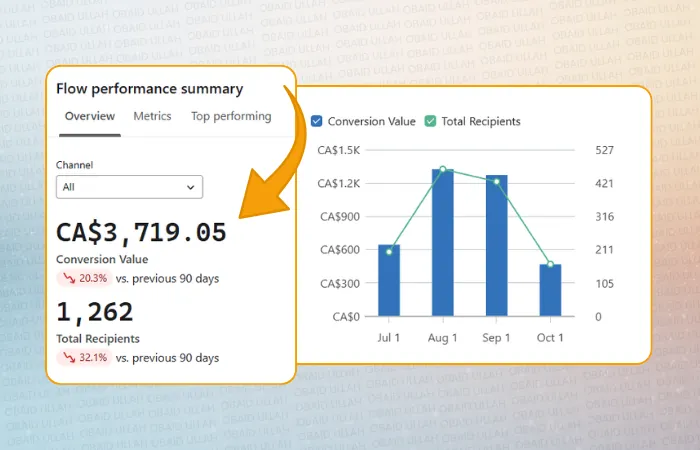Click the CA$300 axis label
700x450 pixels.
pos(340,283)
